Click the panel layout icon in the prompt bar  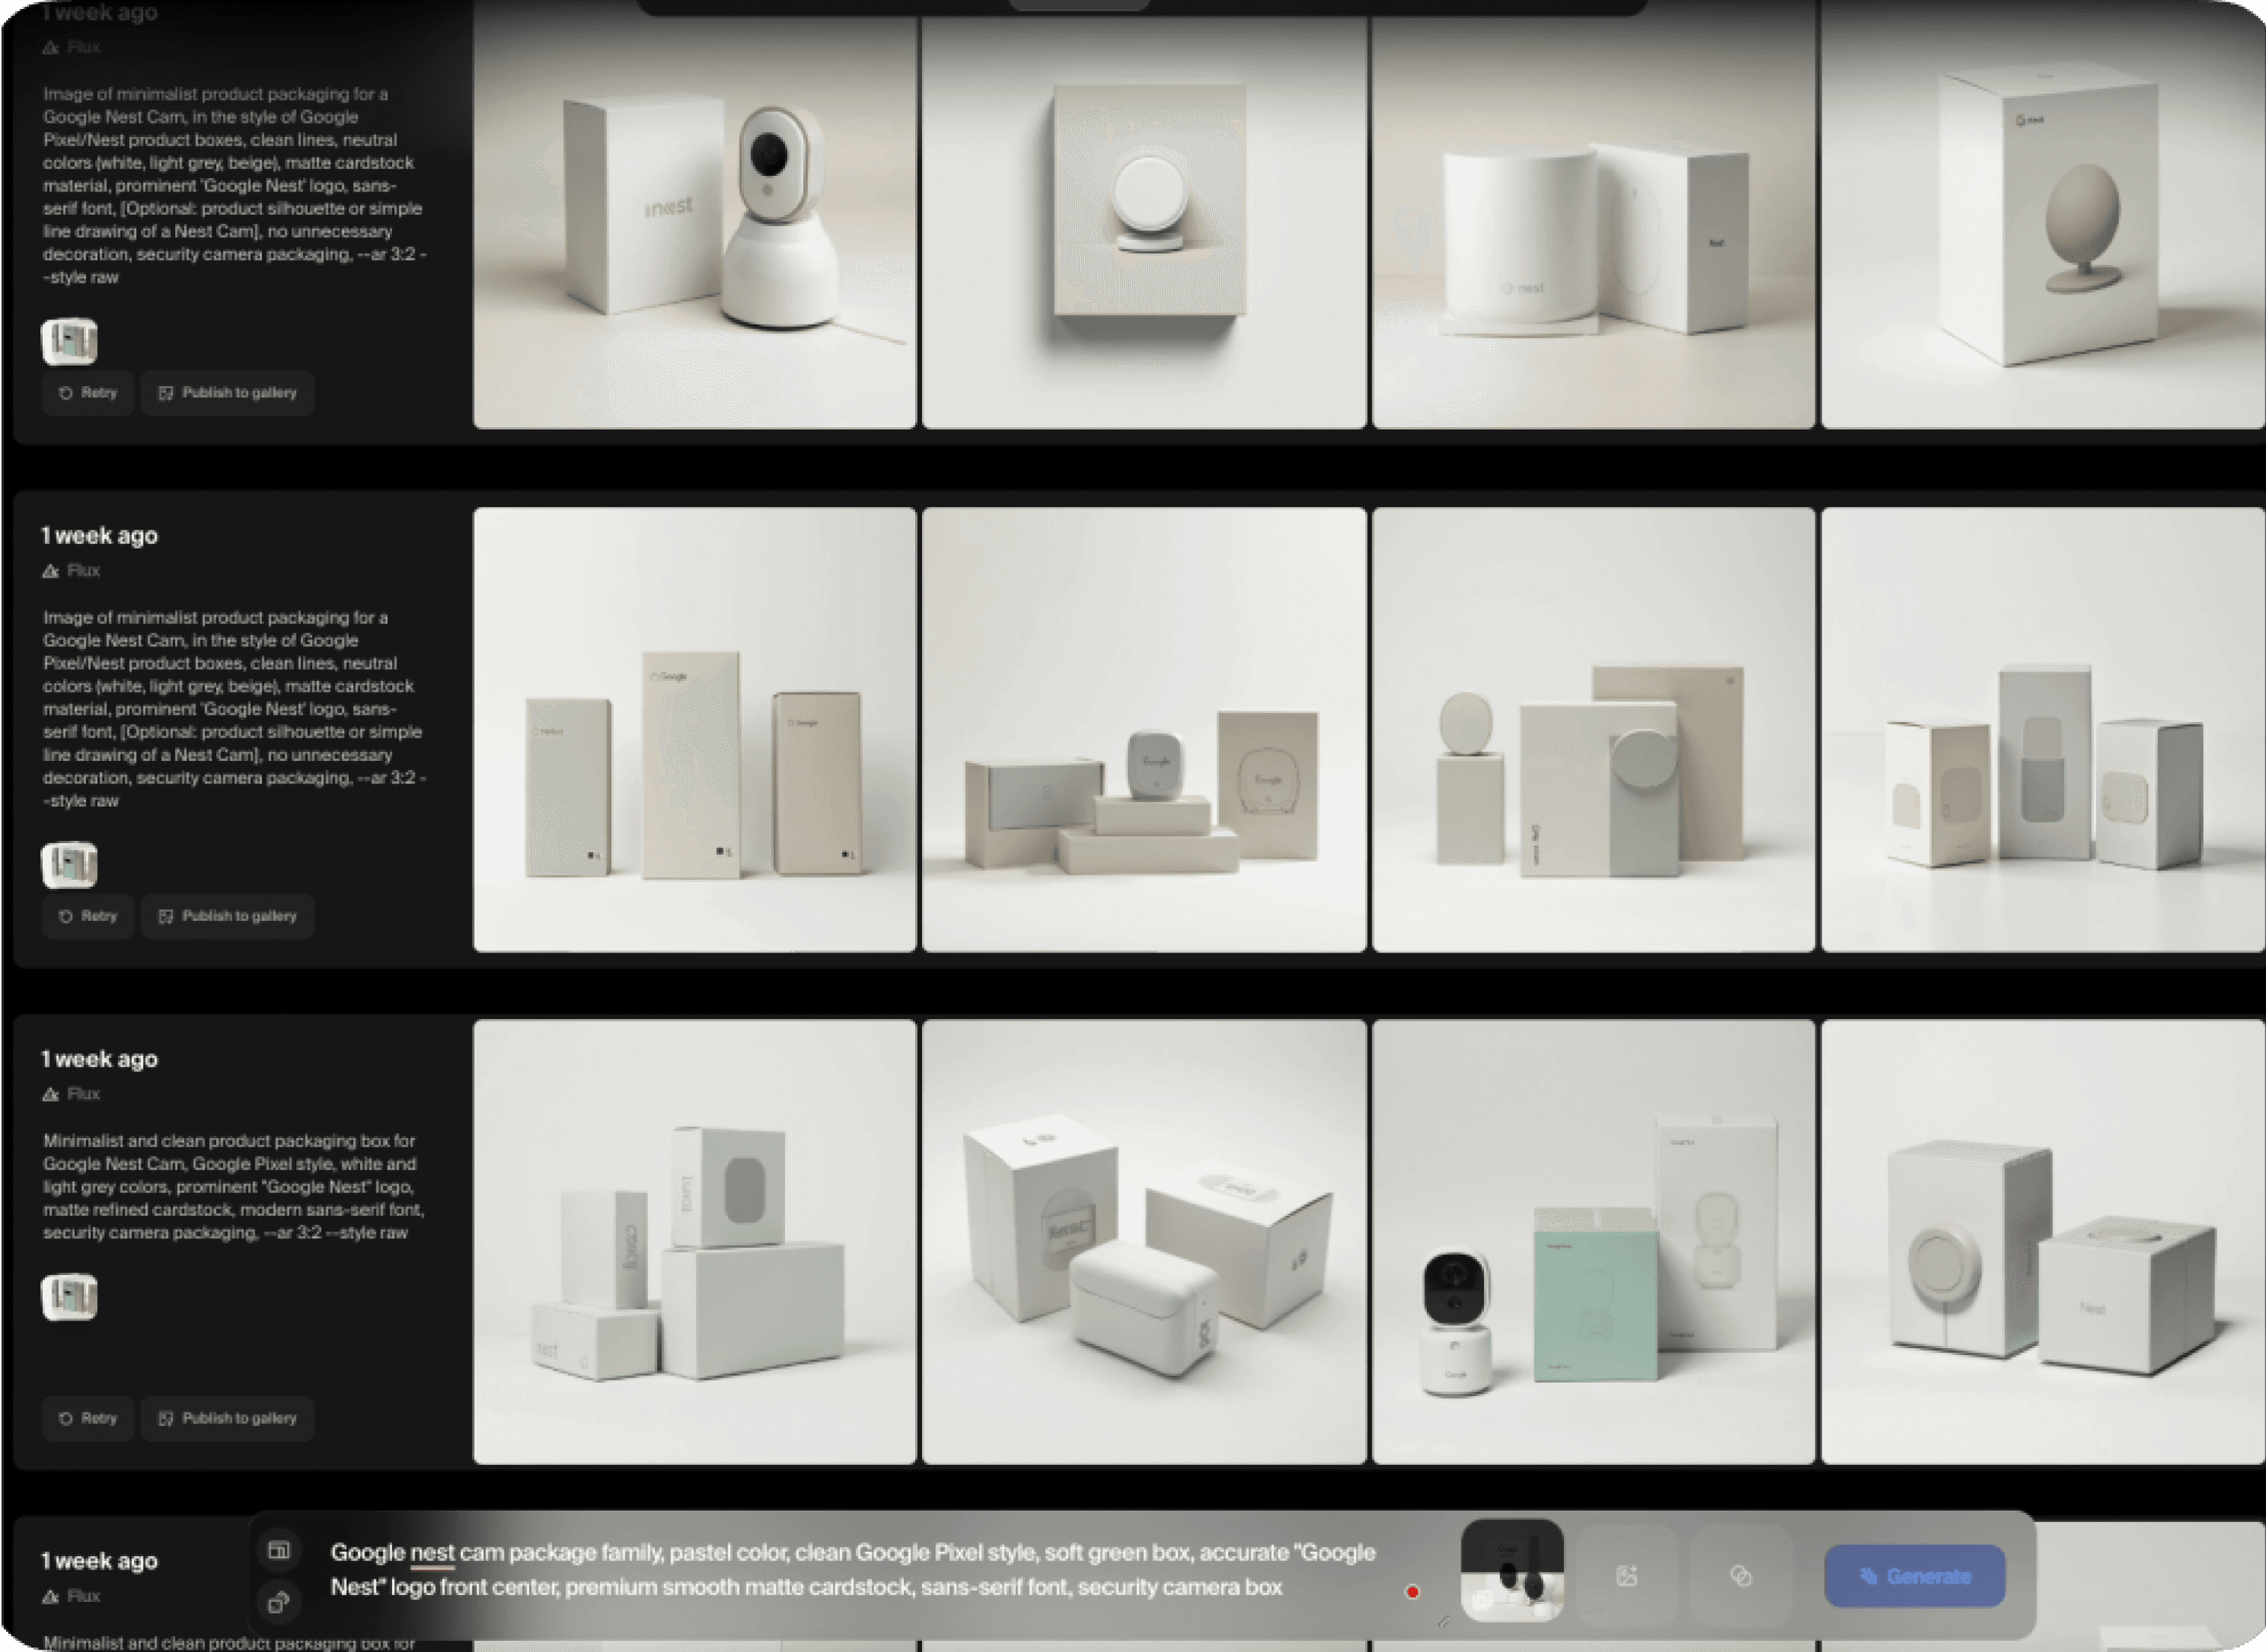coord(279,1550)
